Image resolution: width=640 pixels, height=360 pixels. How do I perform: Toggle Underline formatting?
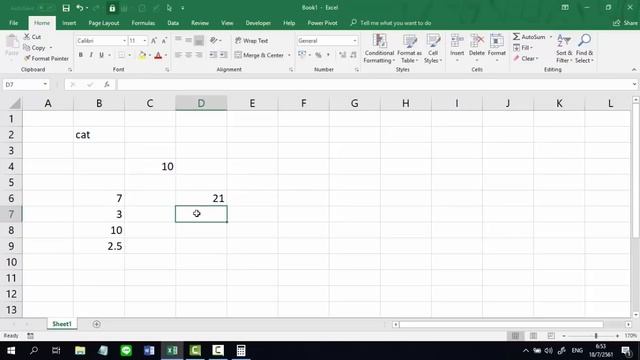click(101, 55)
